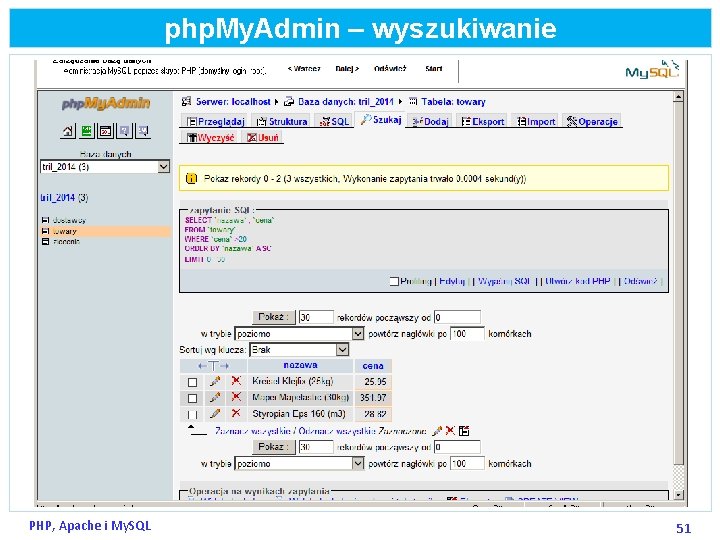720x540 pixels.
Task: Click the edit pencil icon beside Zaznaczone
Action: [x=437, y=431]
